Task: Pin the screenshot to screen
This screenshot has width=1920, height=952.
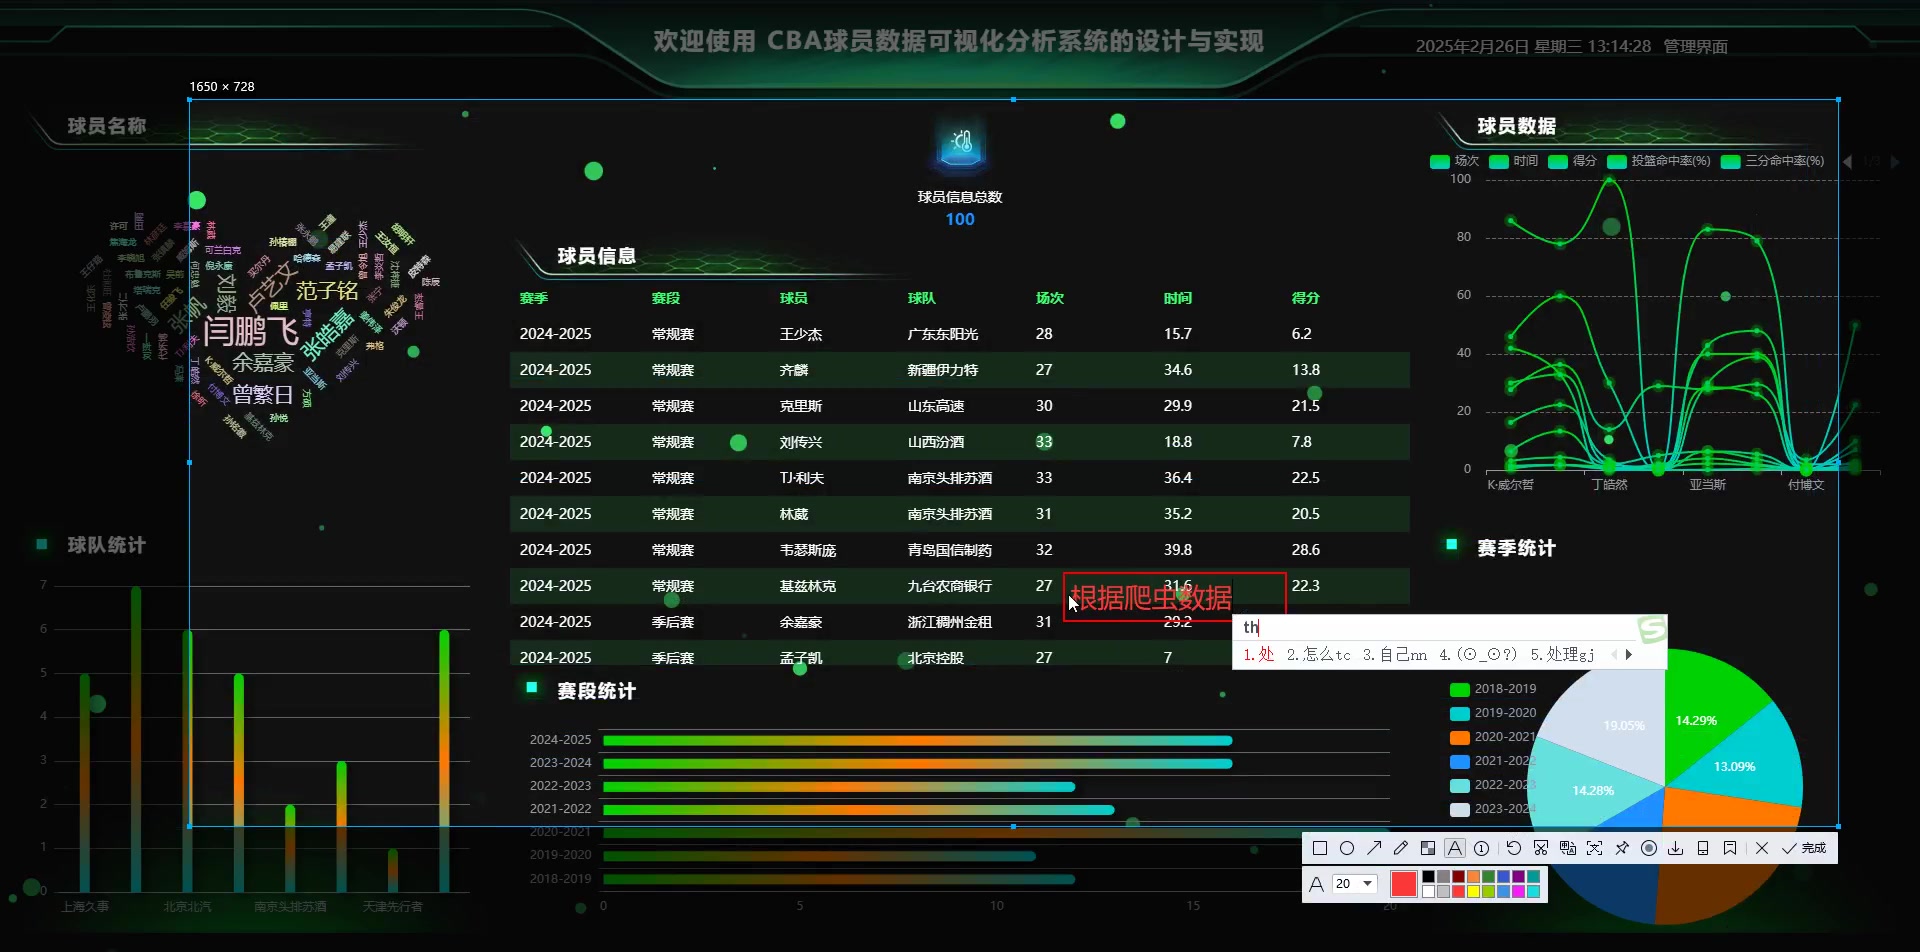Action: point(1622,848)
